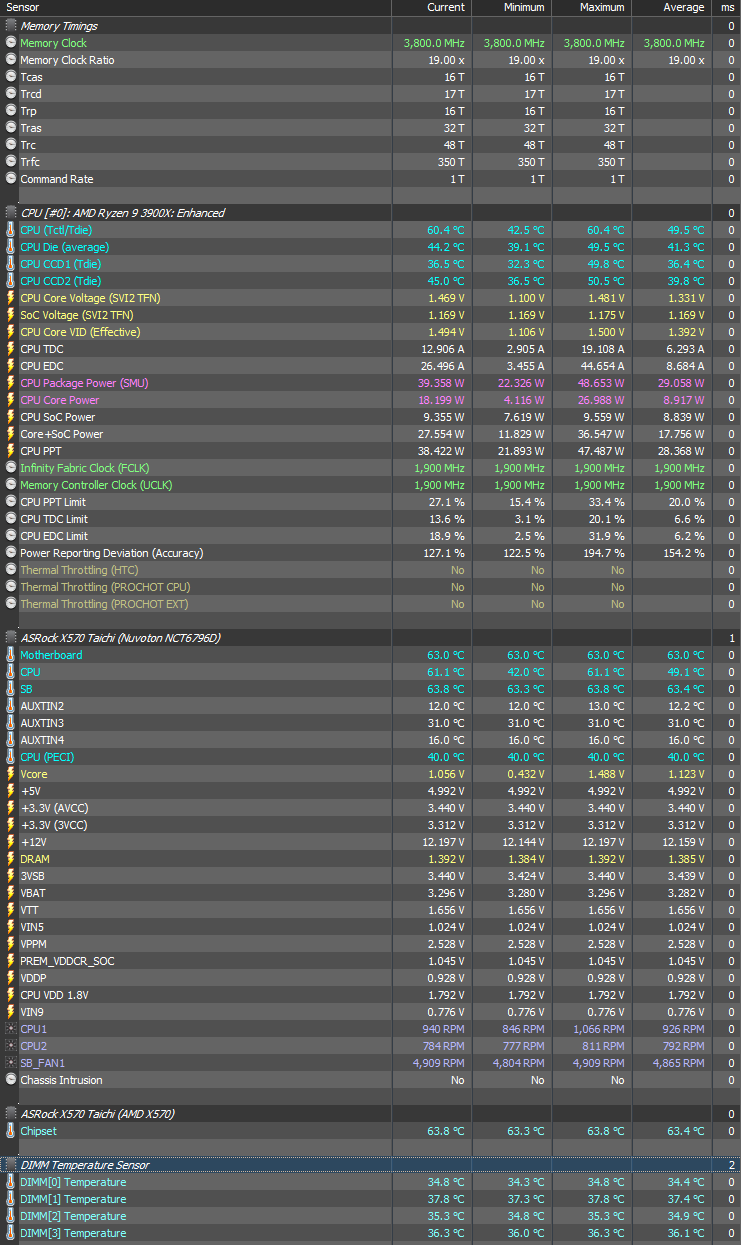Select the +3.3V (AVCC) row
The height and width of the screenshot is (1245, 741).
coord(370,808)
